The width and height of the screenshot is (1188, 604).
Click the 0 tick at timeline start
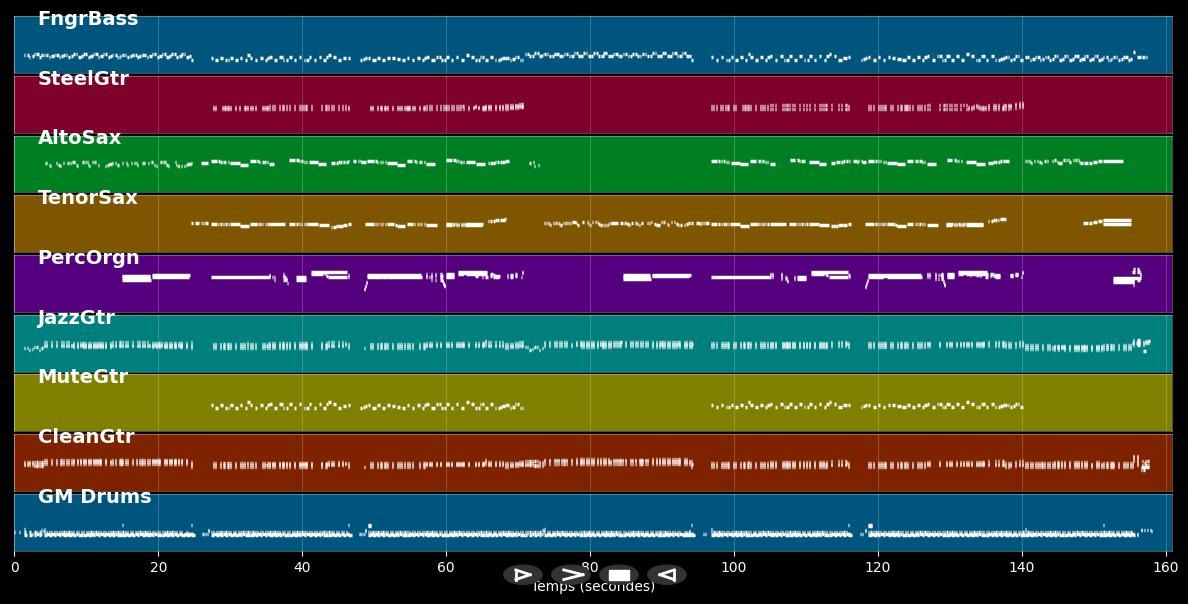[15, 568]
